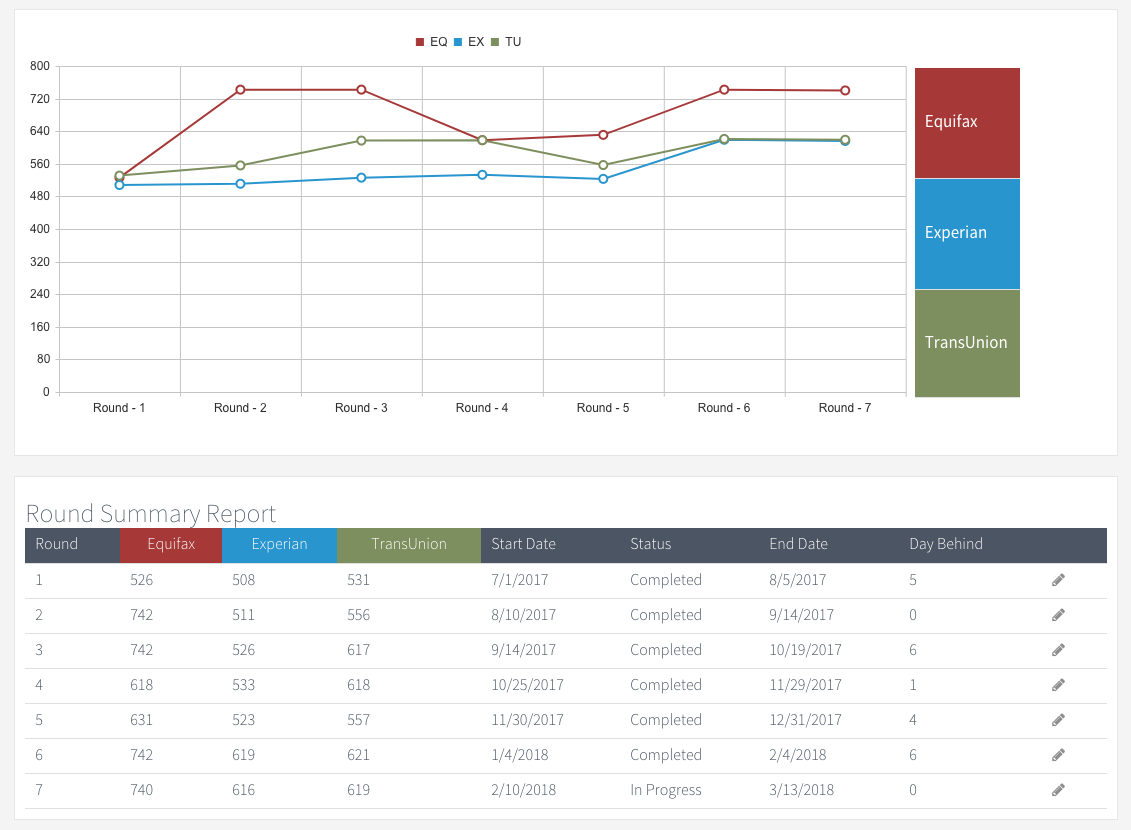Image resolution: width=1131 pixels, height=830 pixels.
Task: Edit the round 6 entry
Action: tap(1058, 755)
